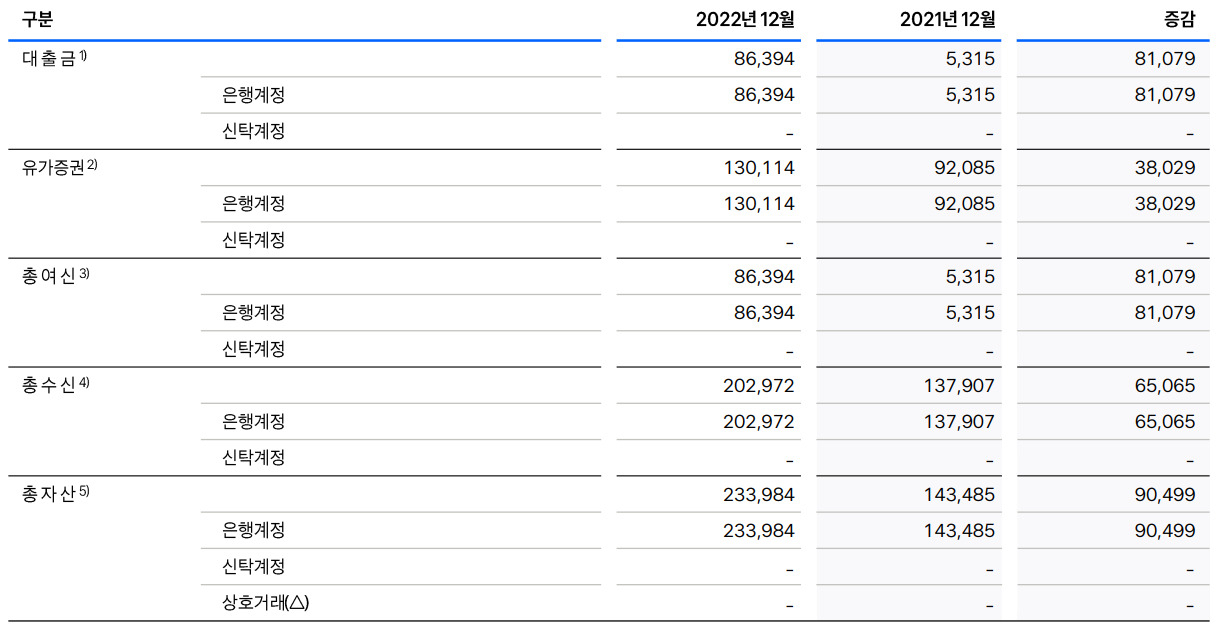This screenshot has width=1221, height=627.
Task: Click 신탁계정 label under 총여신
Action: (x=254, y=349)
